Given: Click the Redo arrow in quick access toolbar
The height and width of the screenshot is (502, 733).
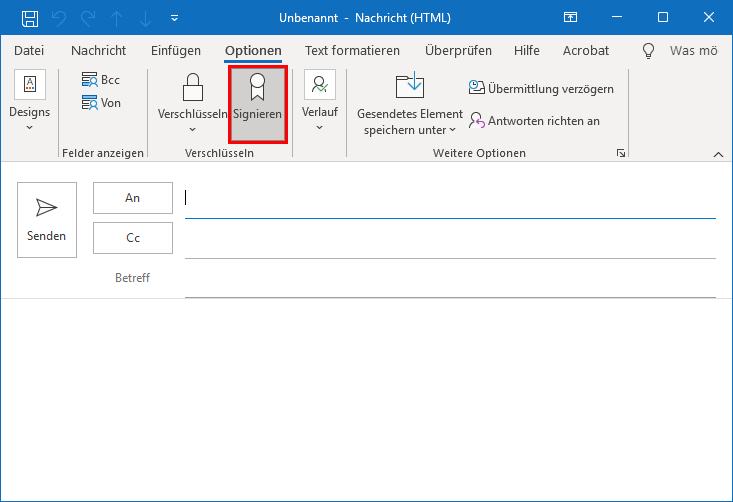Looking at the screenshot, I should pos(88,18).
